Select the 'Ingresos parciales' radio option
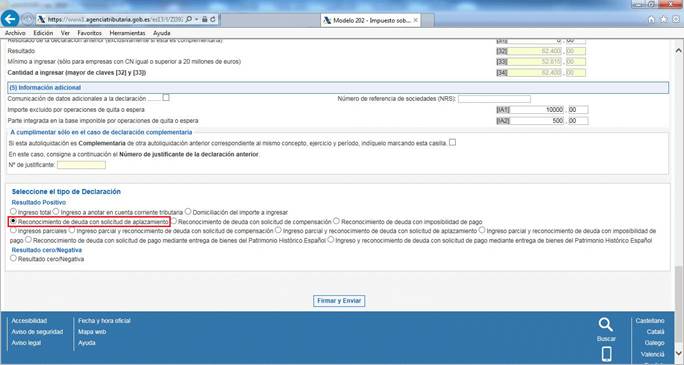Viewport: 684px width, 365px height. [x=14, y=230]
